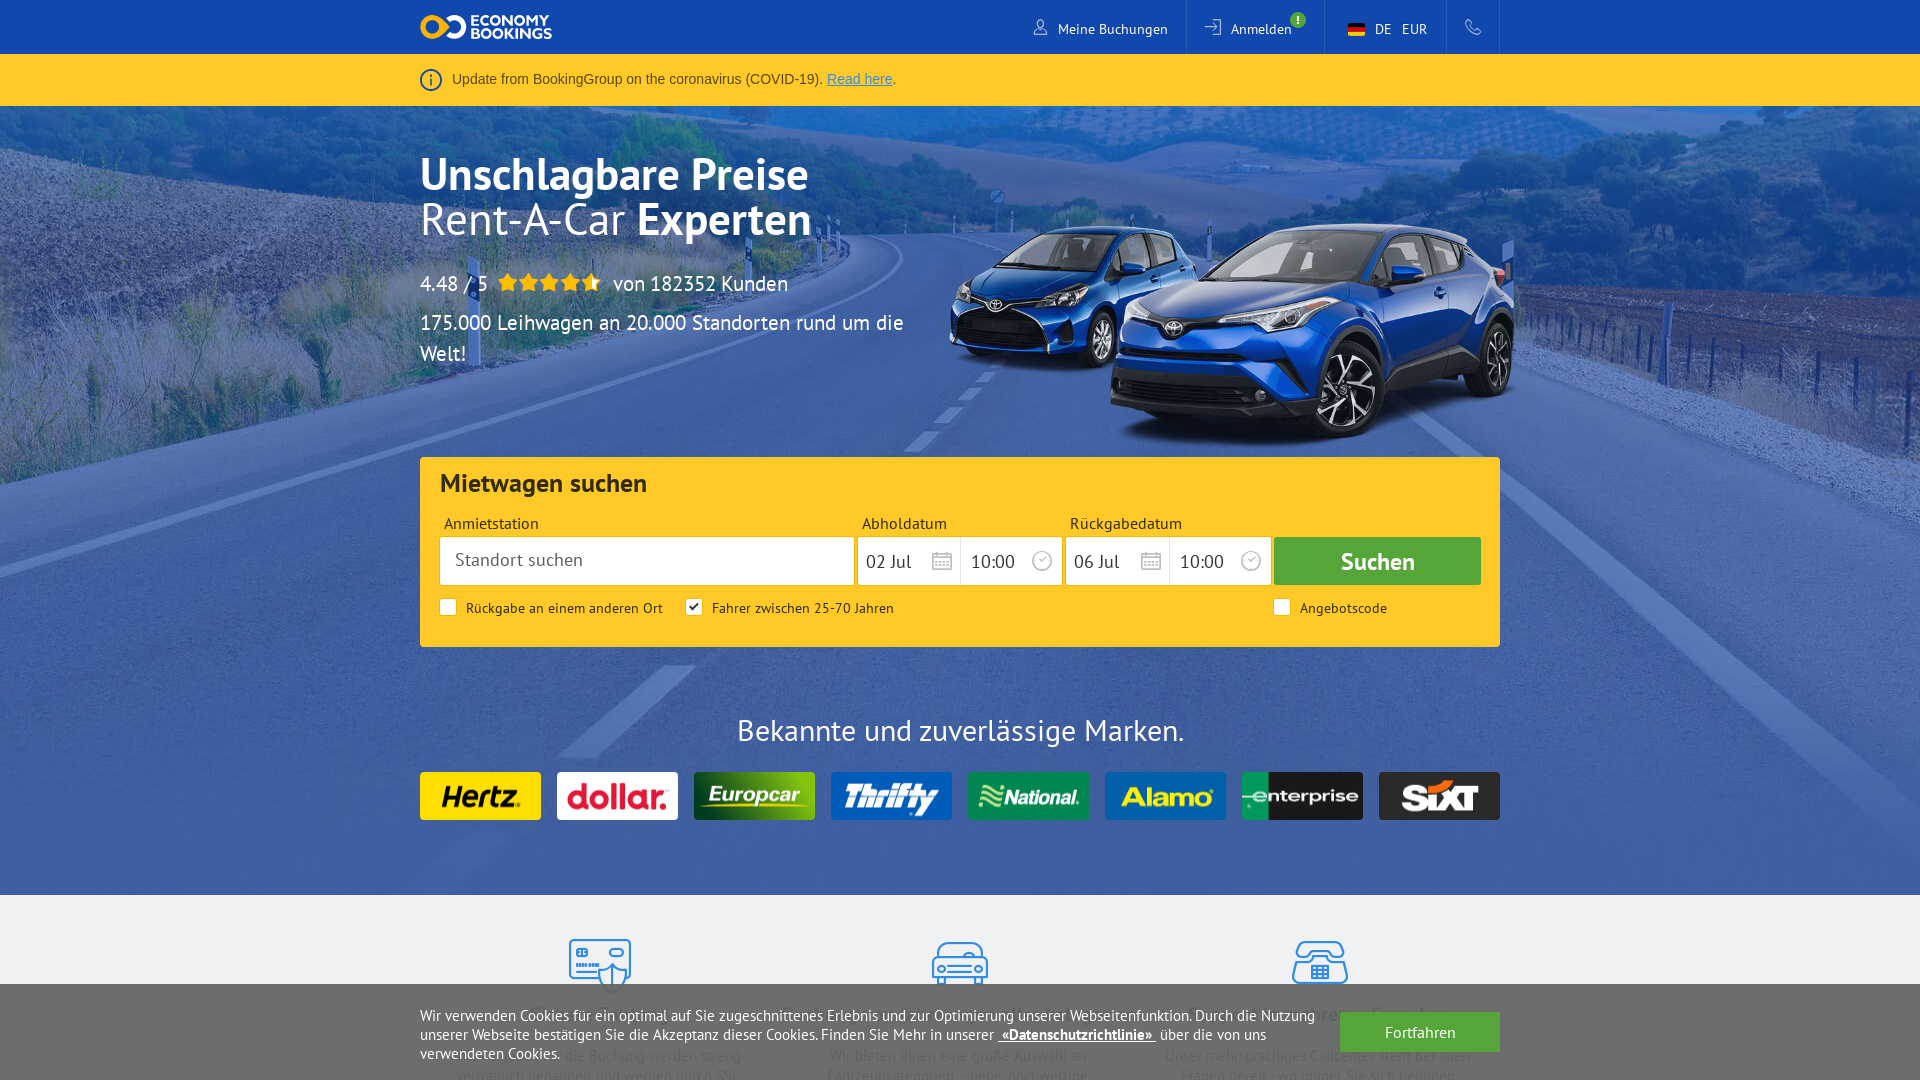Open the Rückgabedatum 06 Jul date picker
Screen dimensions: 1920x1080
point(1118,561)
